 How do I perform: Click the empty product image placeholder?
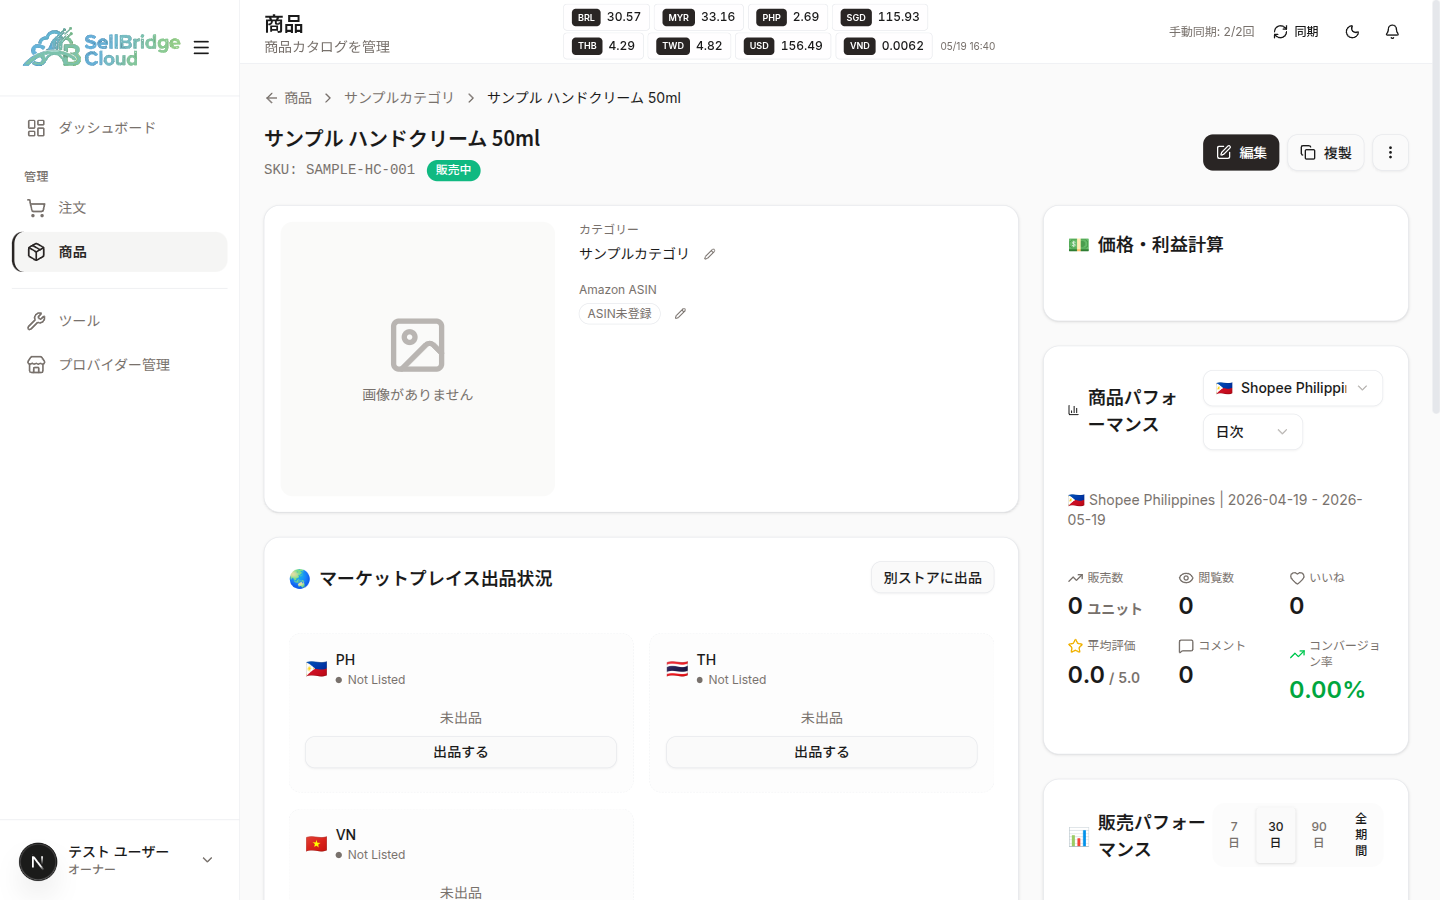(418, 359)
